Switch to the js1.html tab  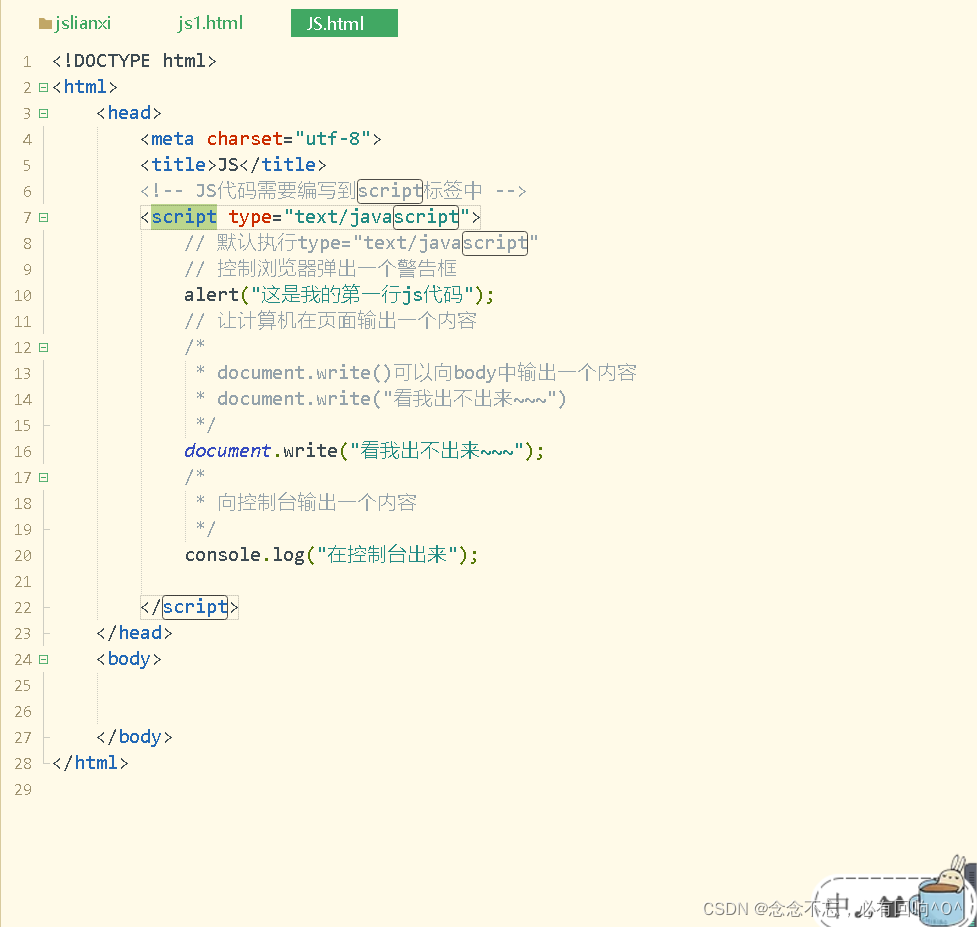click(x=209, y=22)
